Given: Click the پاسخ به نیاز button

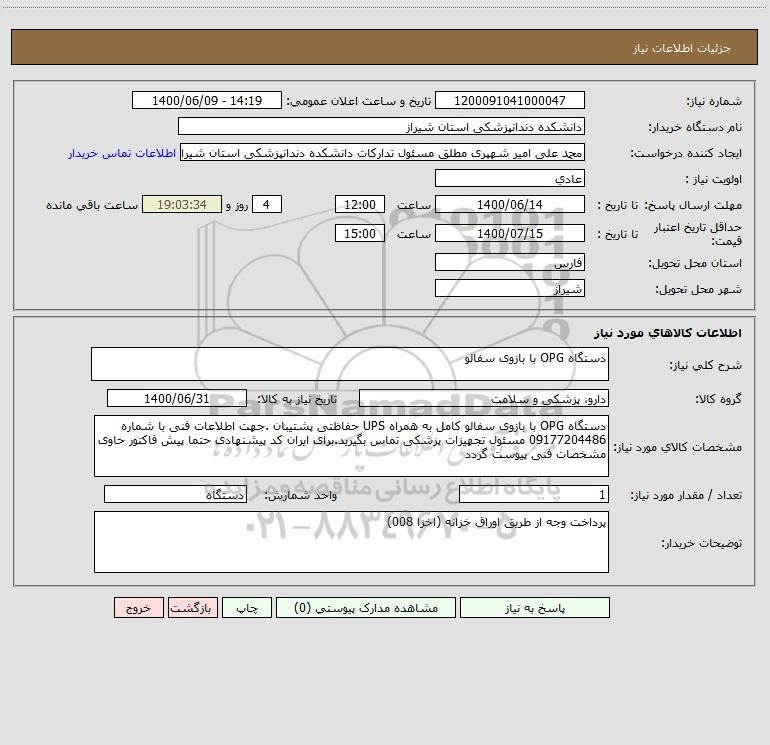Looking at the screenshot, I should pyautogui.click(x=535, y=608).
